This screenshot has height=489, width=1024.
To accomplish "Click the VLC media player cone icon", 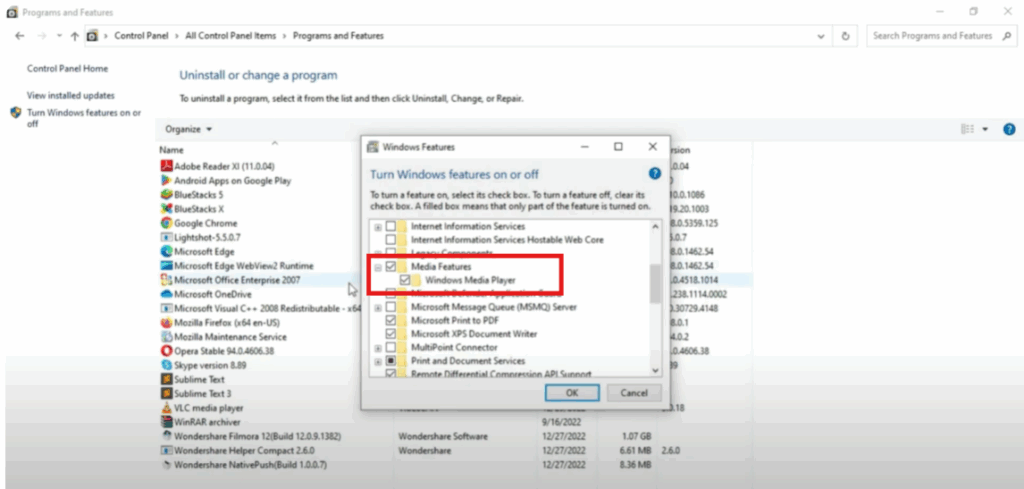I will click(166, 408).
